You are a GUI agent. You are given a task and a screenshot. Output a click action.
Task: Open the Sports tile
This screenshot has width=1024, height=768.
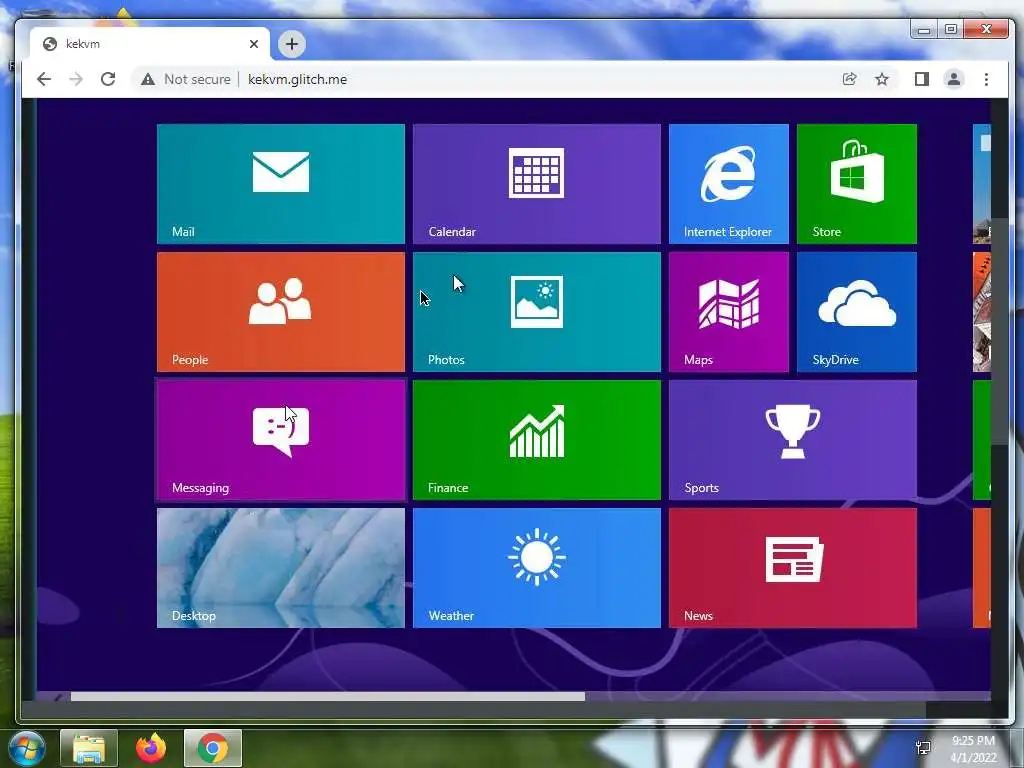[x=793, y=440]
